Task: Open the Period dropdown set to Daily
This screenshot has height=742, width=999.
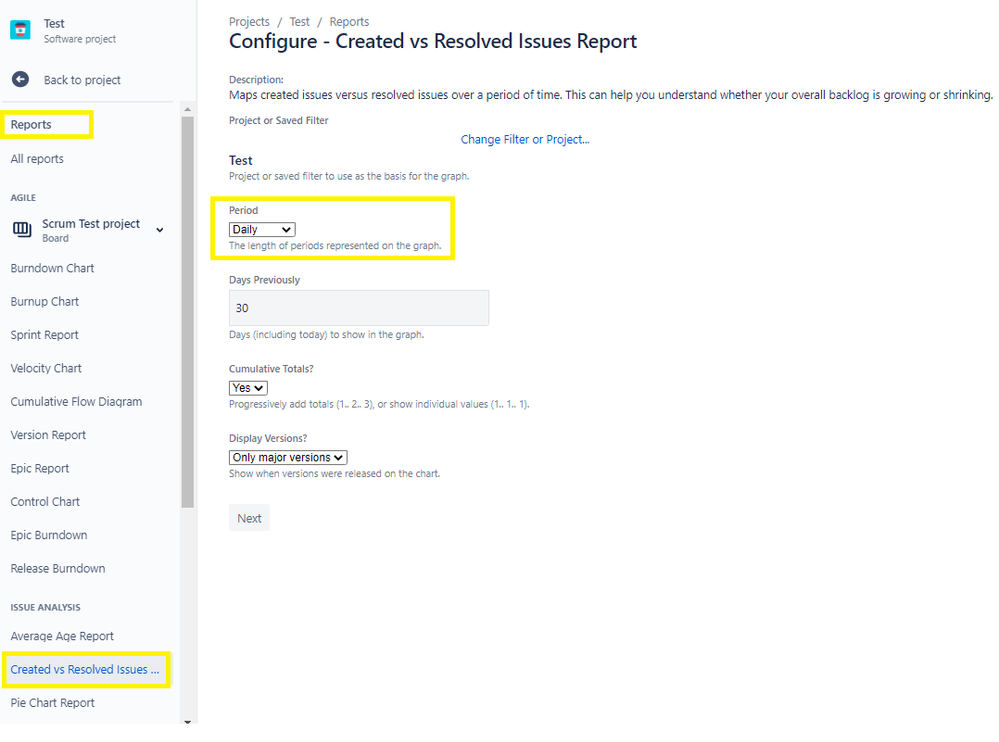Action: pyautogui.click(x=261, y=228)
